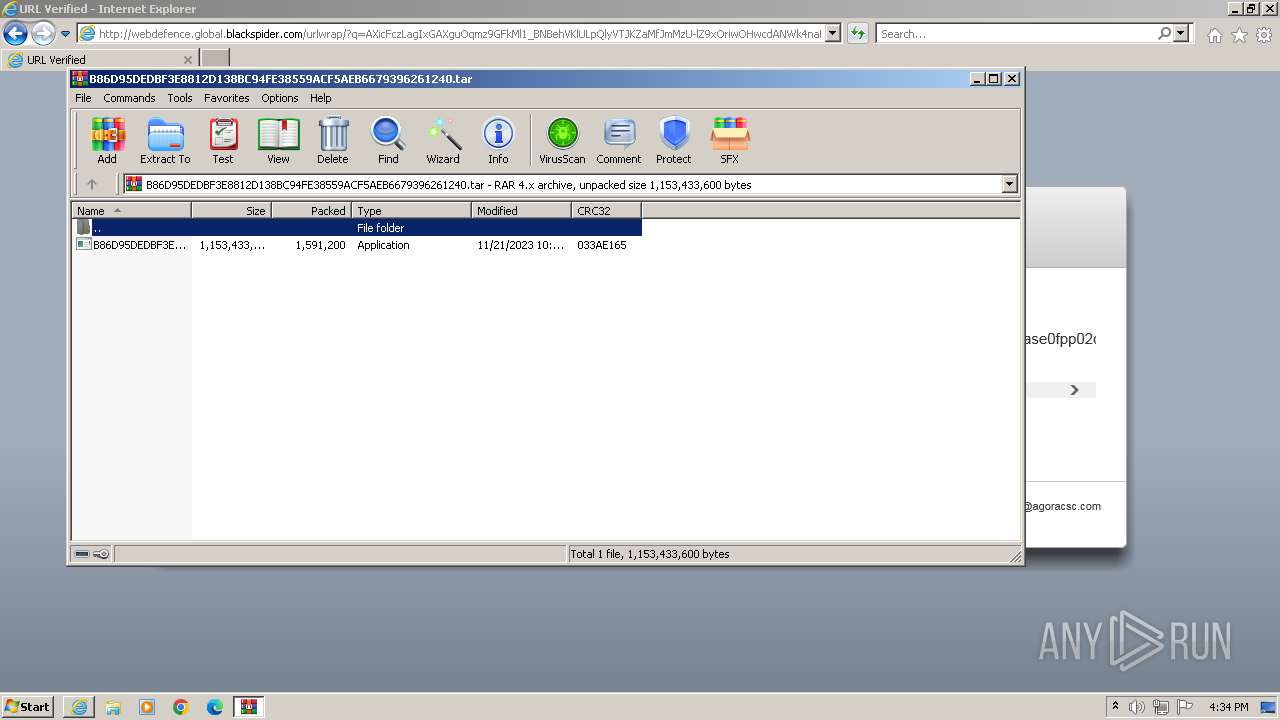The width and height of the screenshot is (1280, 720).
Task: Select the parent folder '..' row
Action: 357,228
